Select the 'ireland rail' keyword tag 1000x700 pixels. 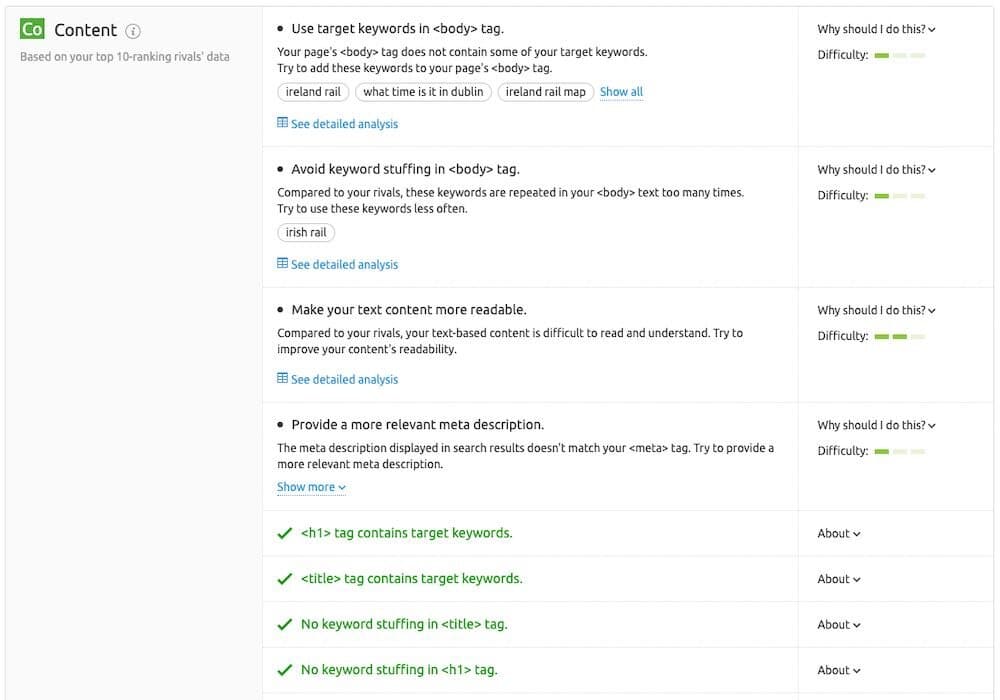(313, 92)
